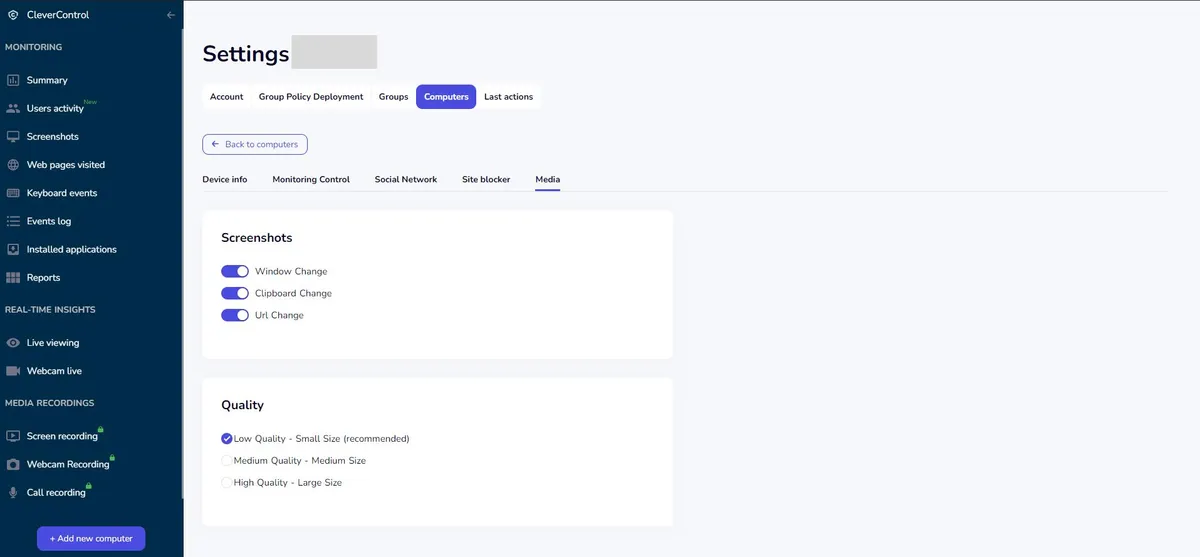Click the CleverControl shield logo
This screenshot has height=557, width=1200.
12,15
